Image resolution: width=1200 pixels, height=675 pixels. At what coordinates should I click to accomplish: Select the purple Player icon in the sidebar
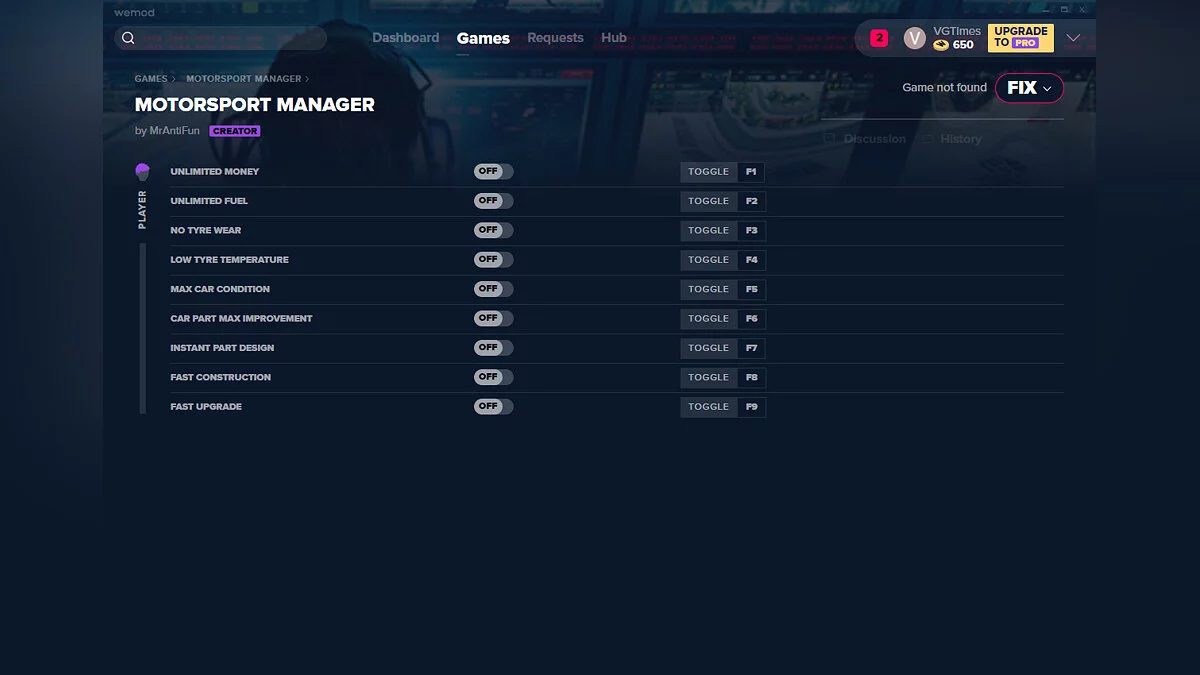tap(142, 170)
